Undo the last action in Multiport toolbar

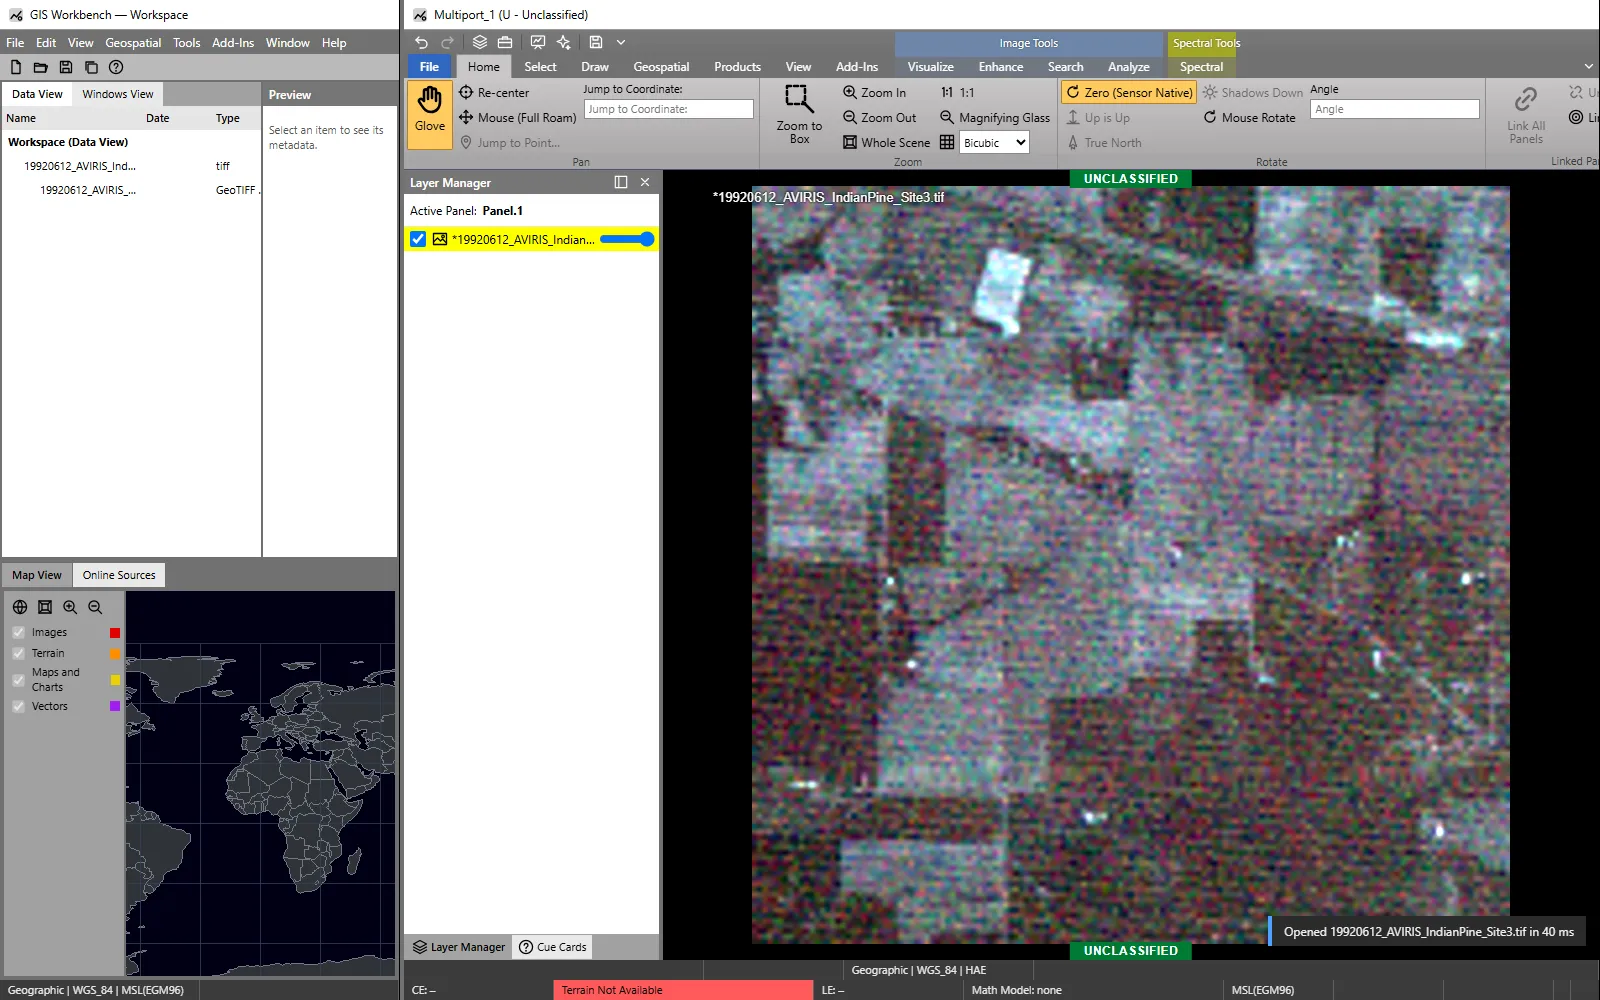[421, 42]
